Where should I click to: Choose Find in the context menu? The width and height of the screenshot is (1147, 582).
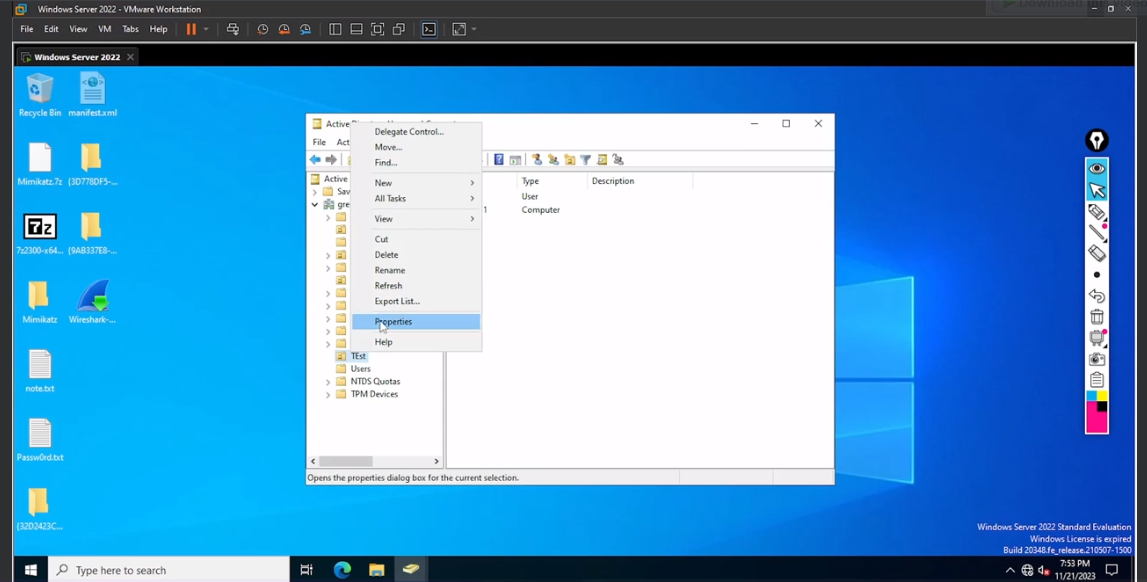[x=415, y=162]
